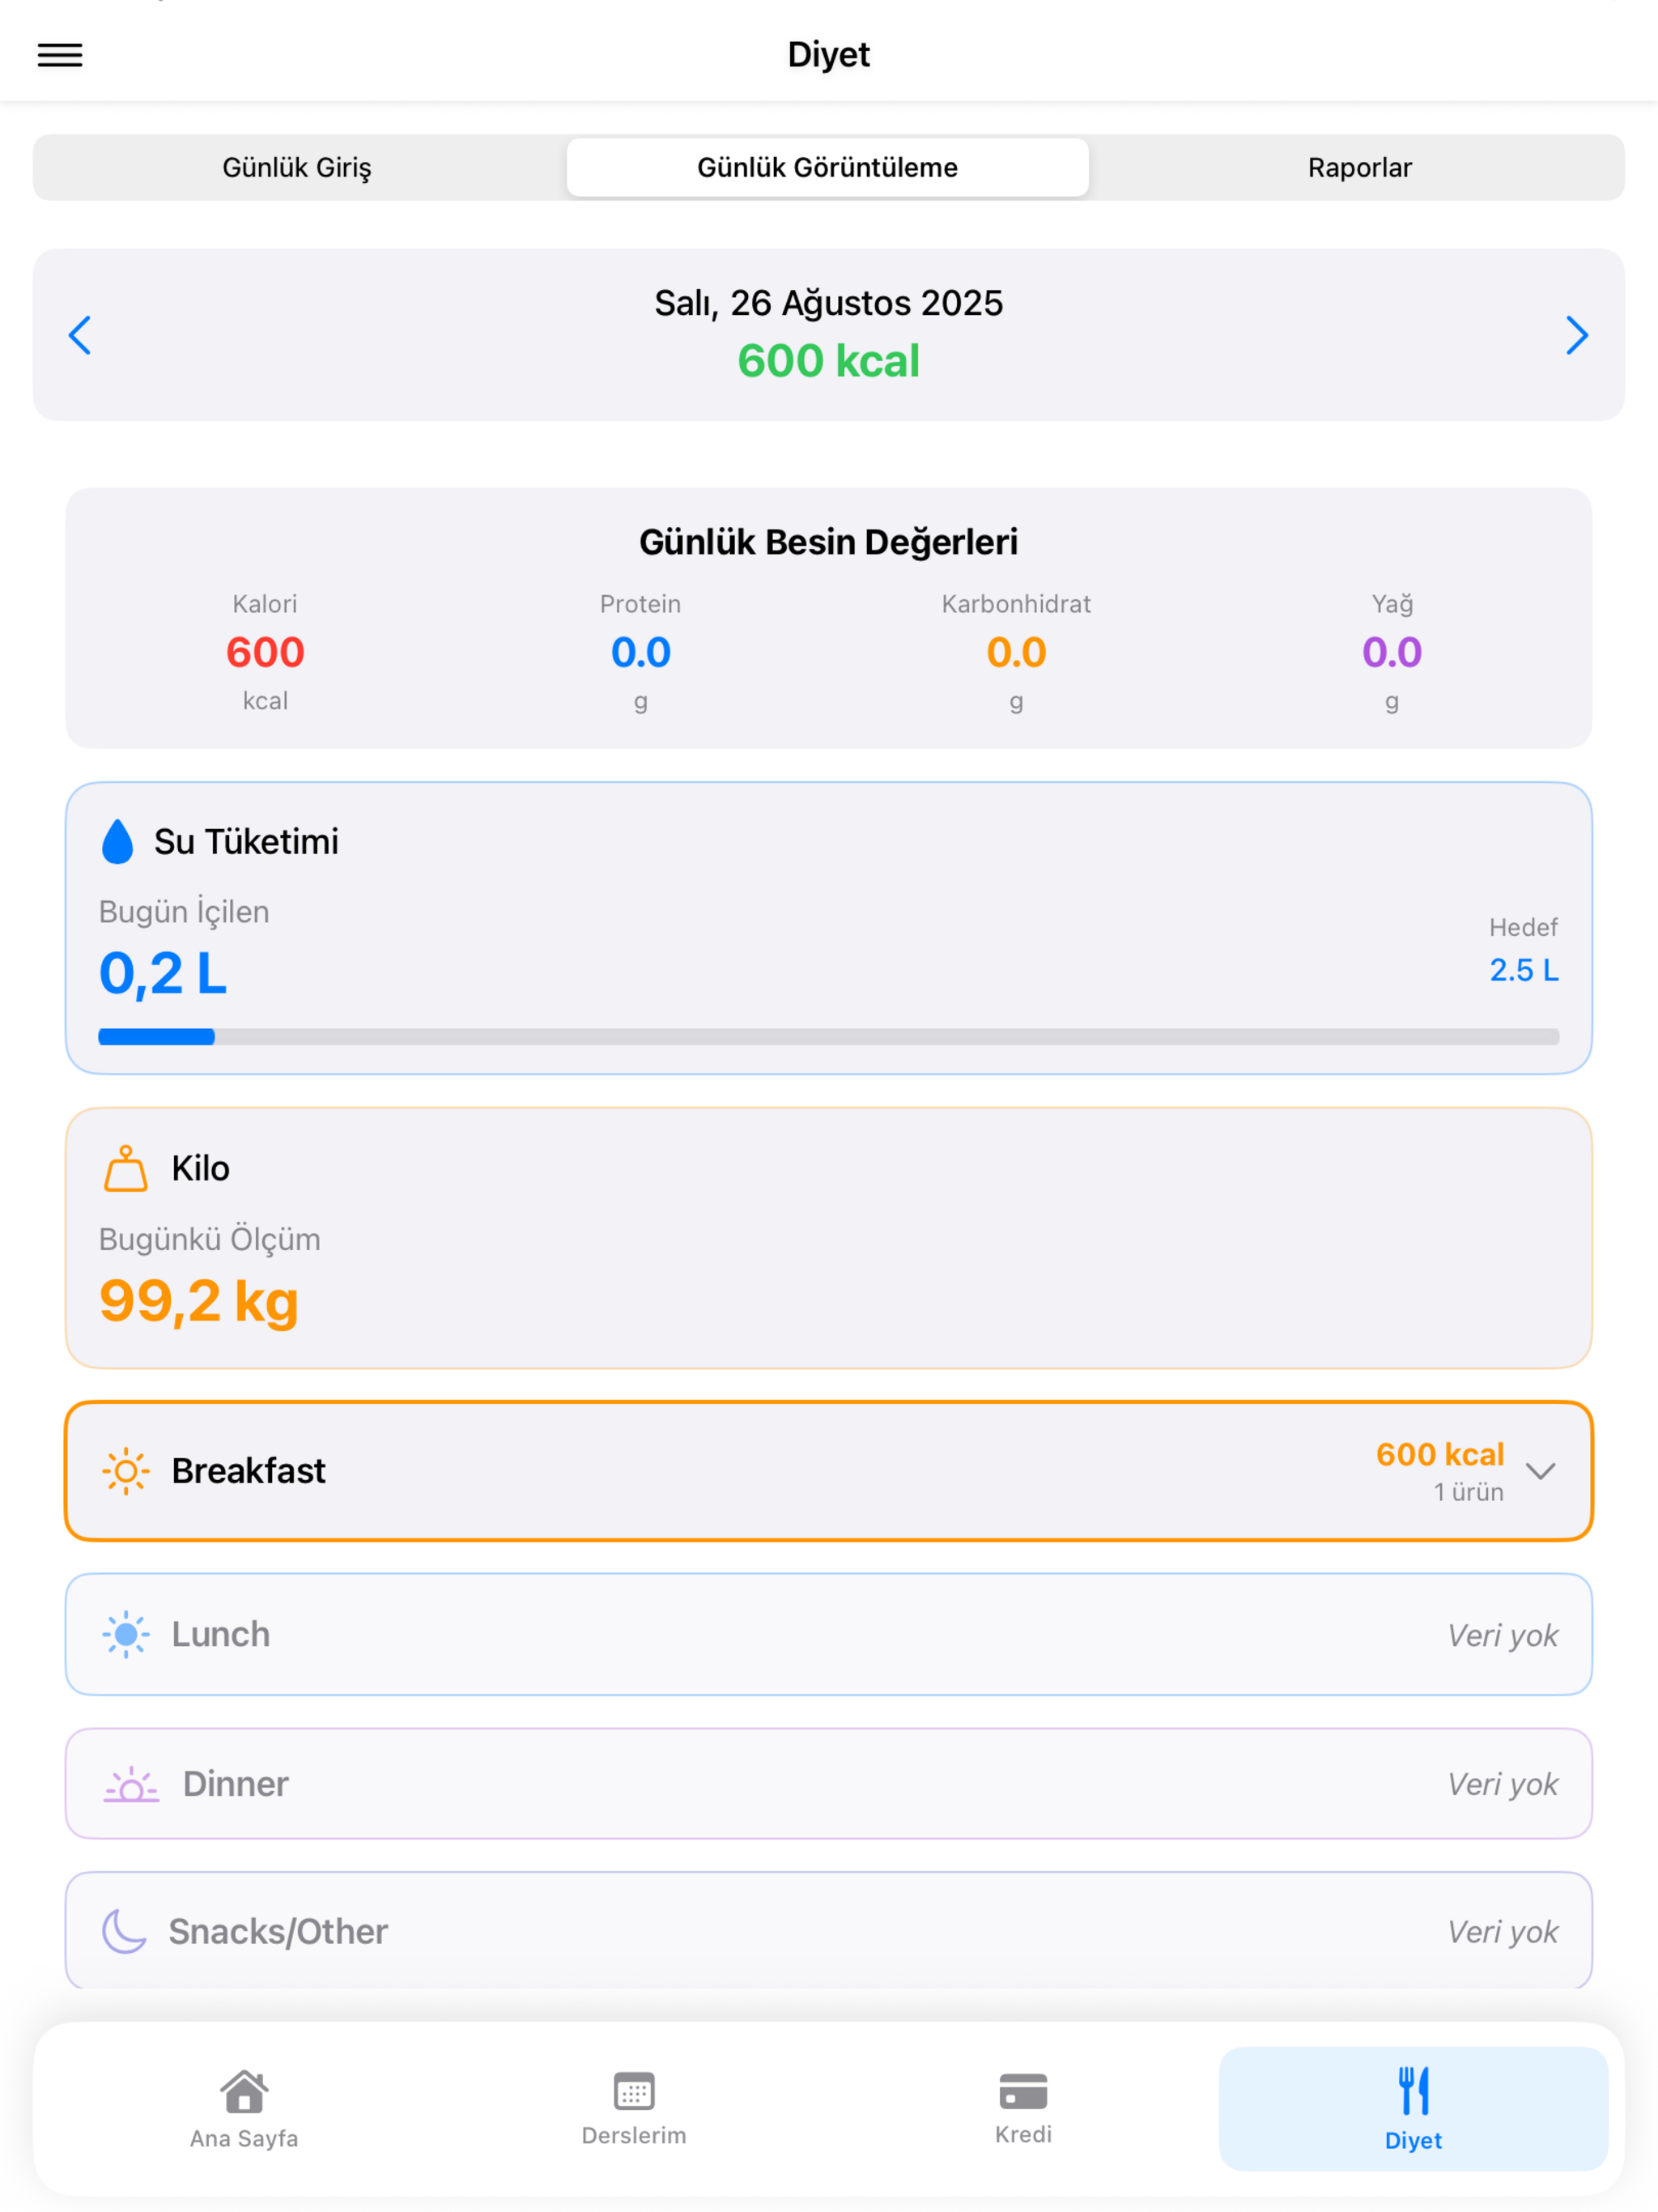Go to next day arrow
Viewport: 1658px width, 2212px height.
(x=1576, y=335)
